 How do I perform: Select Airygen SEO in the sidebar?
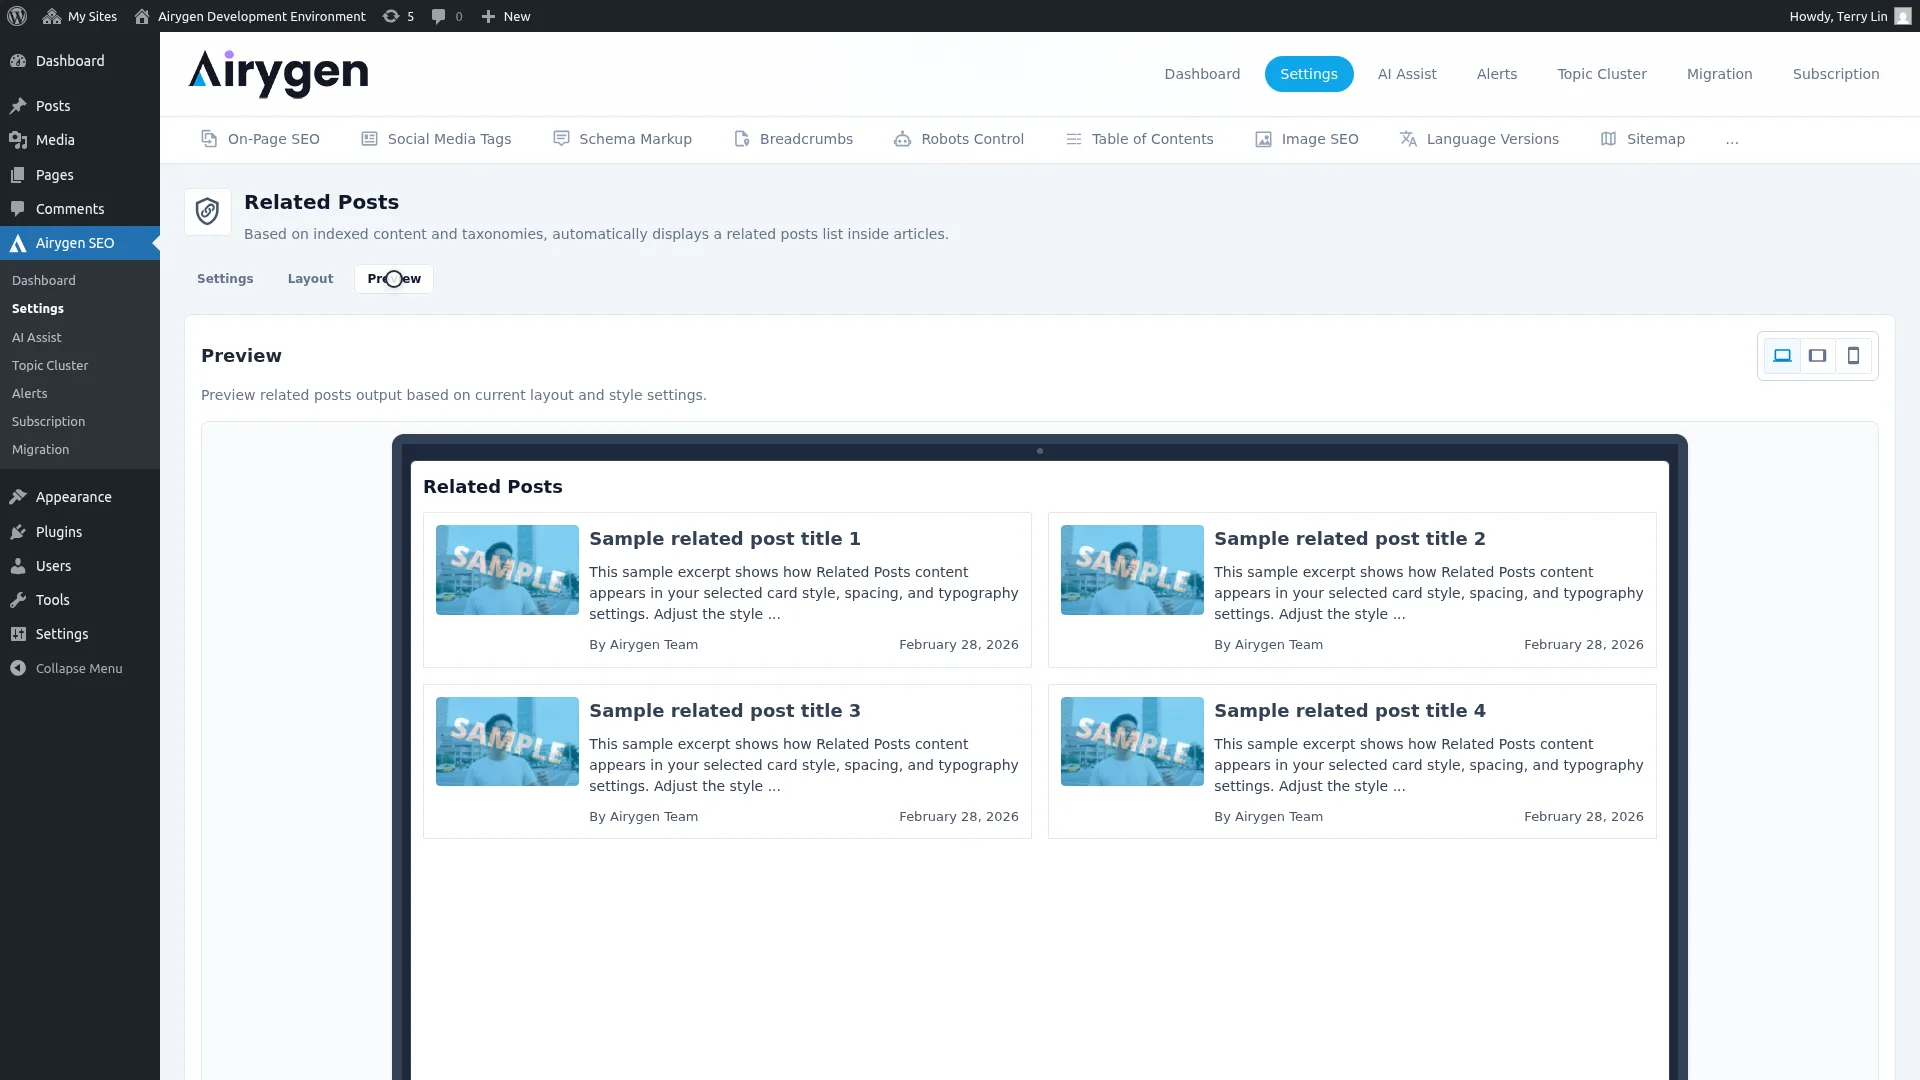point(80,243)
